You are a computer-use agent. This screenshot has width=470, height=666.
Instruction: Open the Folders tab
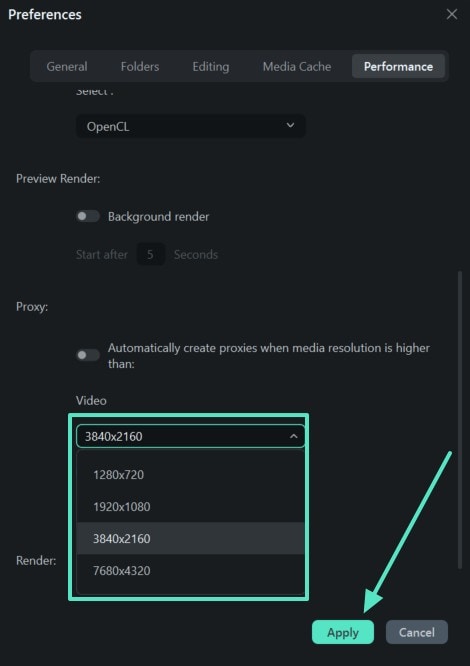click(x=140, y=66)
